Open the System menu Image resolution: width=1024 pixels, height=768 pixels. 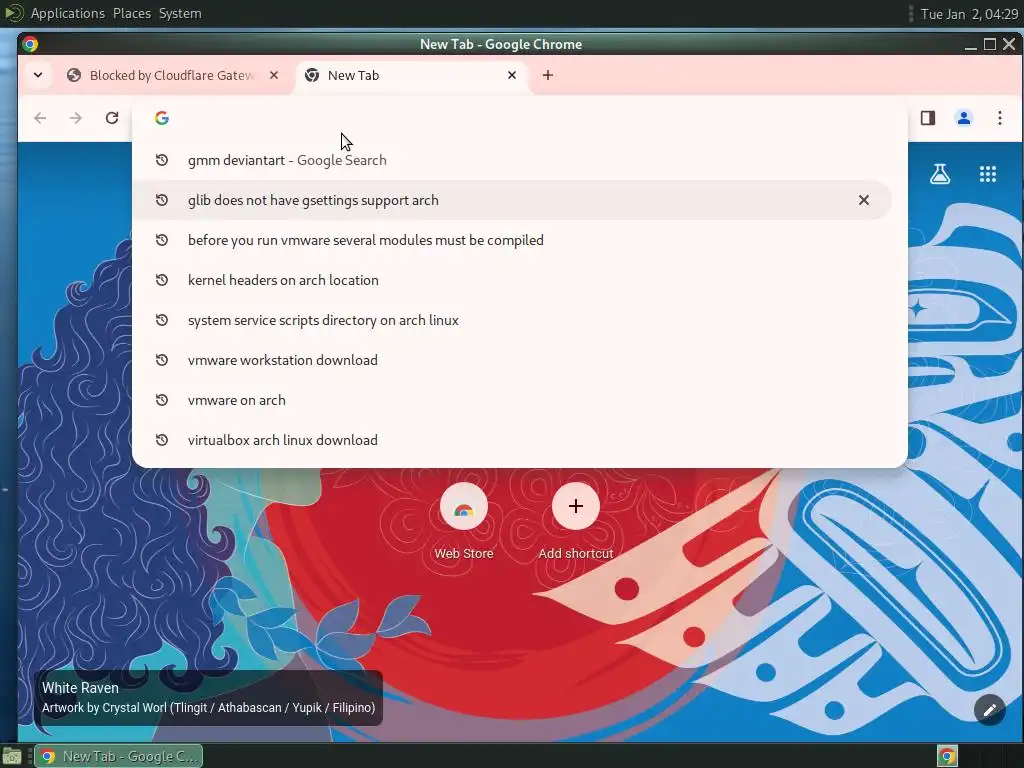coord(180,13)
